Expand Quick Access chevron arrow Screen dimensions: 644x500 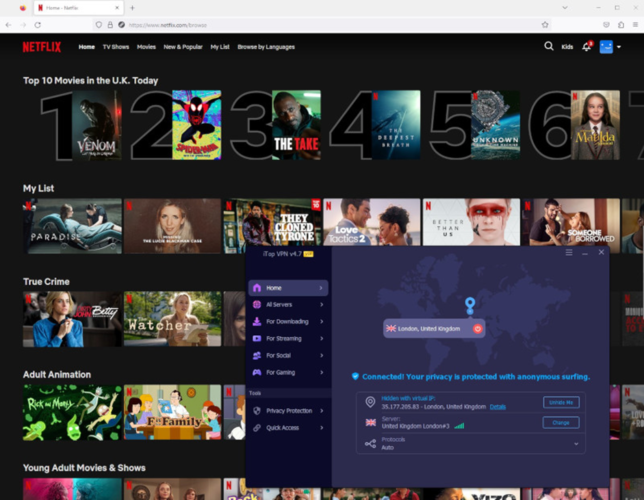(x=322, y=428)
